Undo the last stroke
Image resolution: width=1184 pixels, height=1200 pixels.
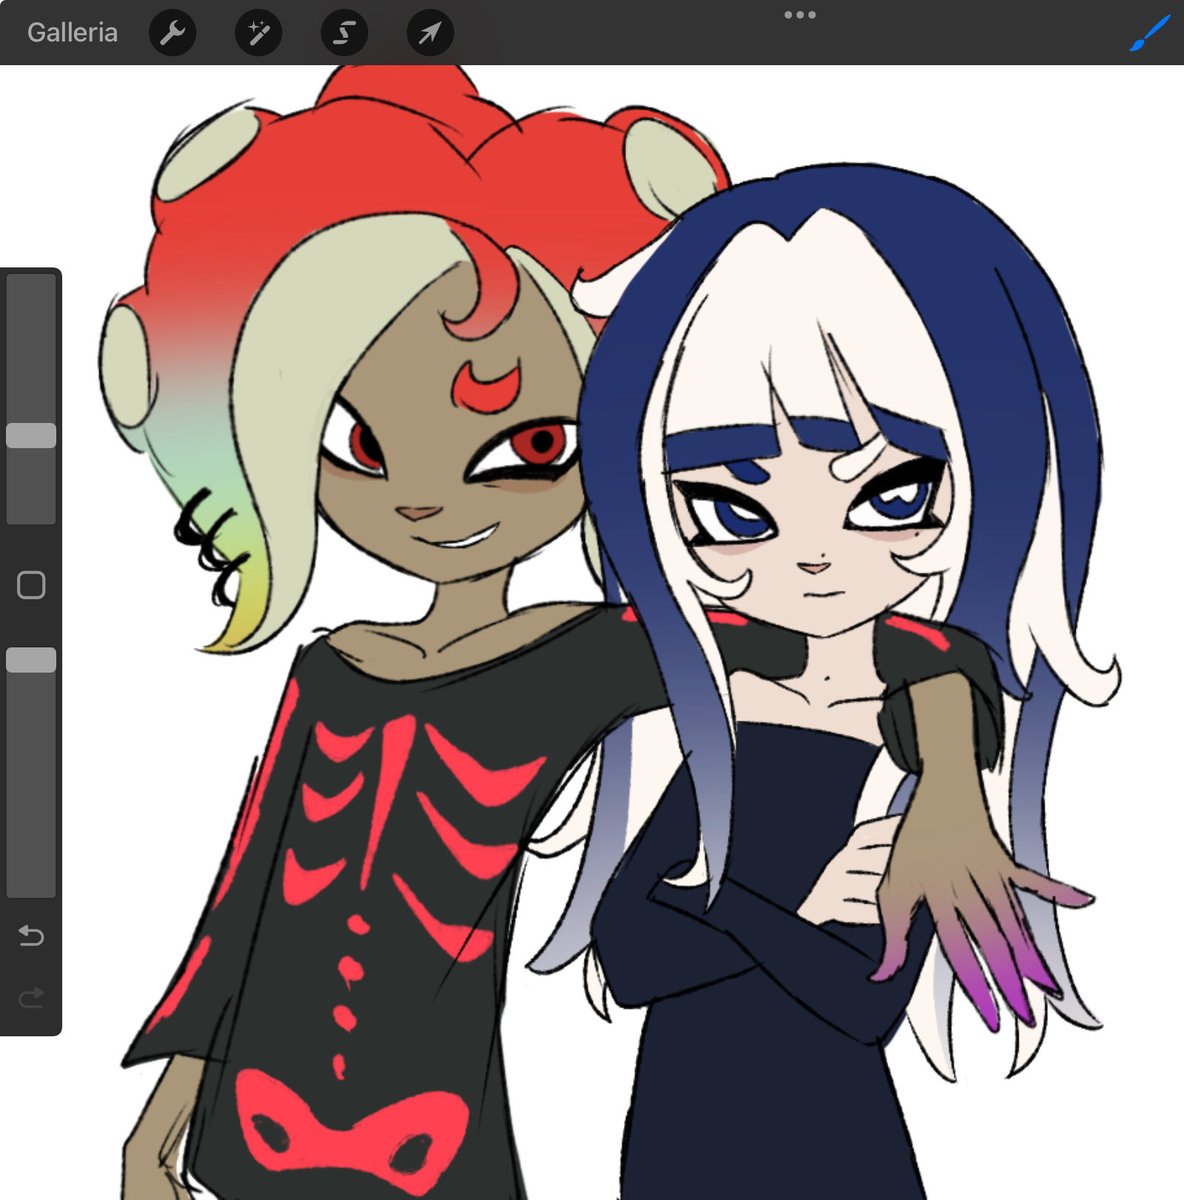pos(31,936)
